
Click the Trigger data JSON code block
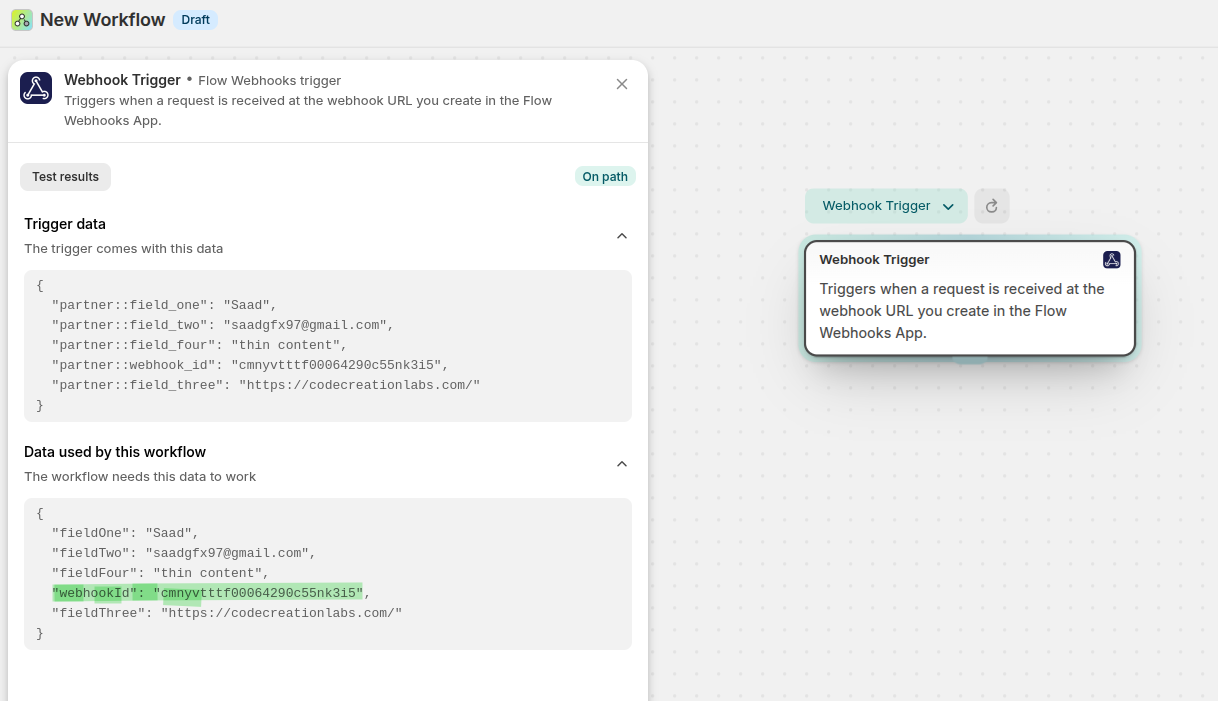click(x=327, y=345)
